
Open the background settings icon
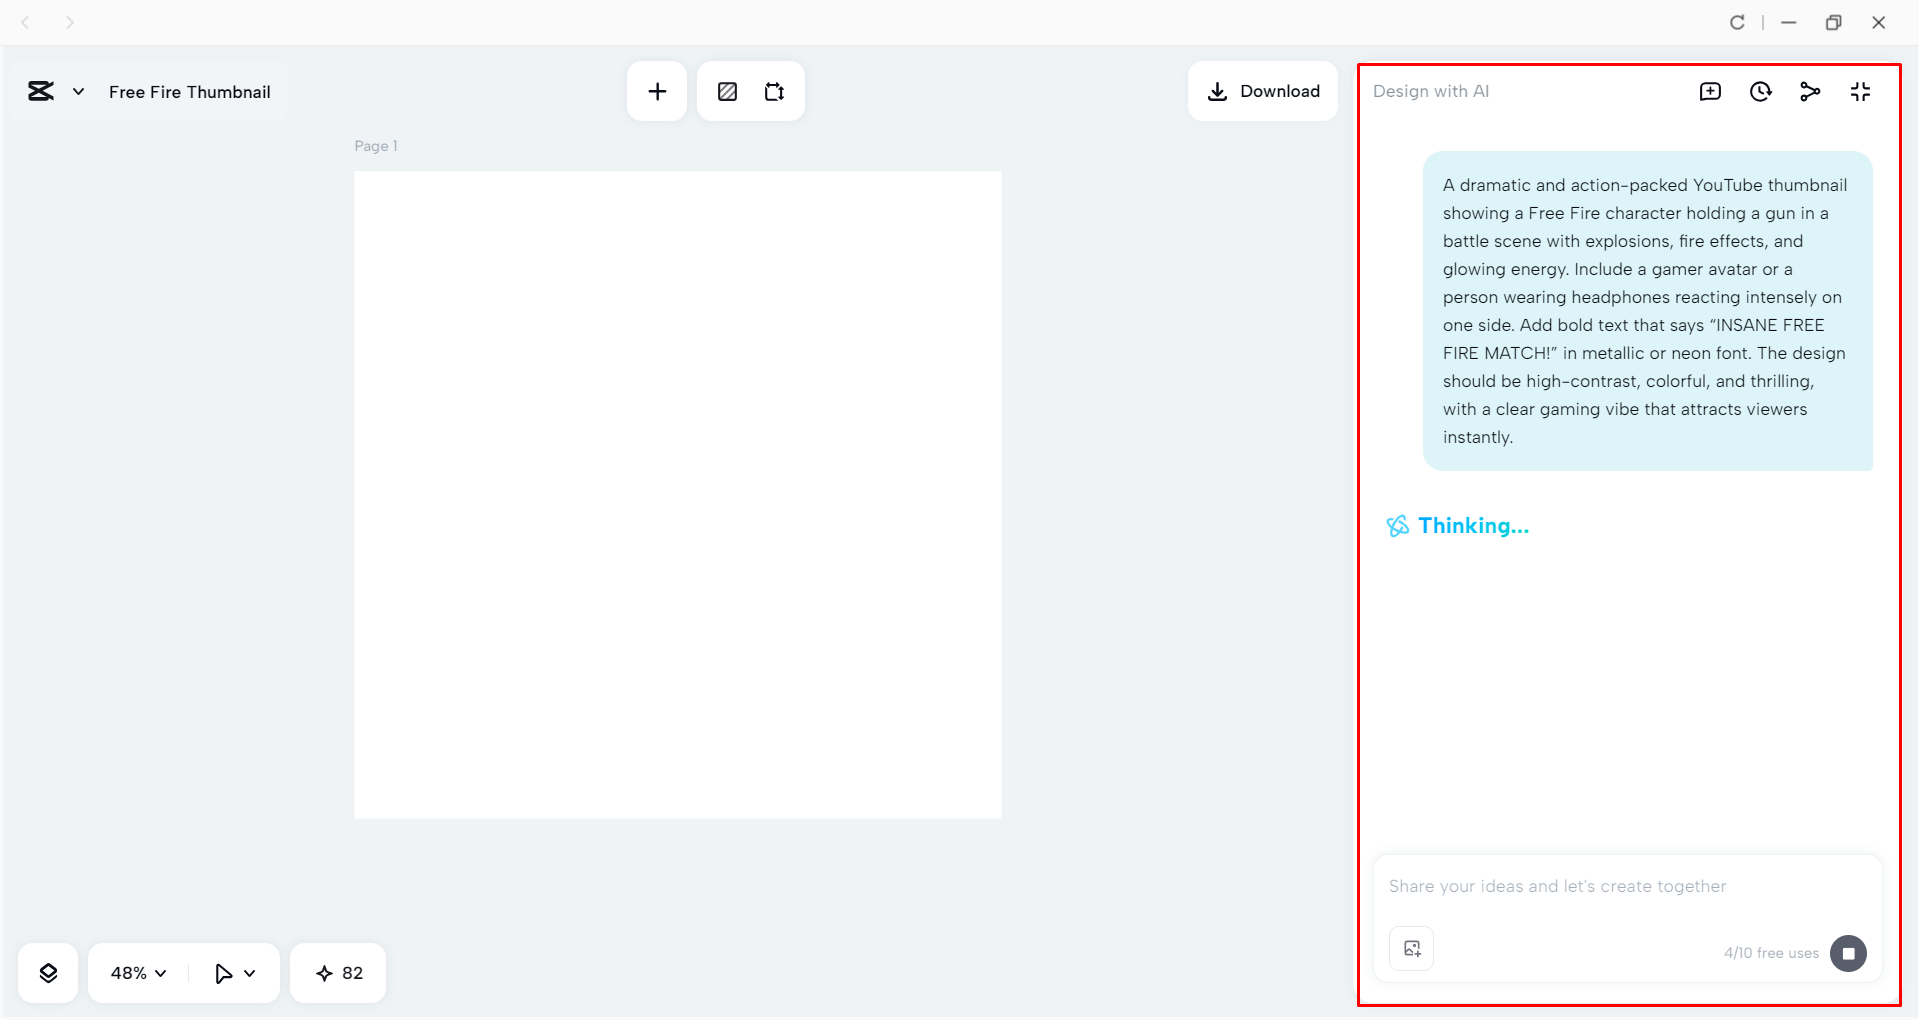coord(728,92)
